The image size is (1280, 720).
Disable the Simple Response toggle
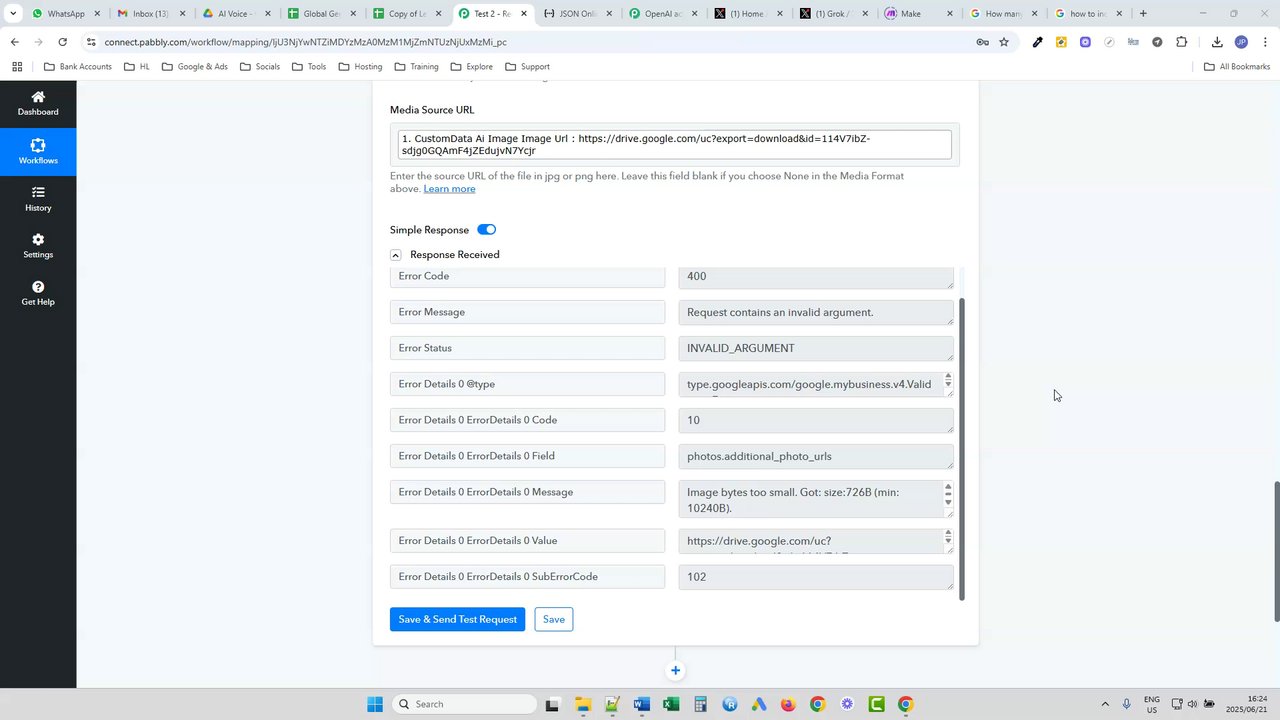487,230
